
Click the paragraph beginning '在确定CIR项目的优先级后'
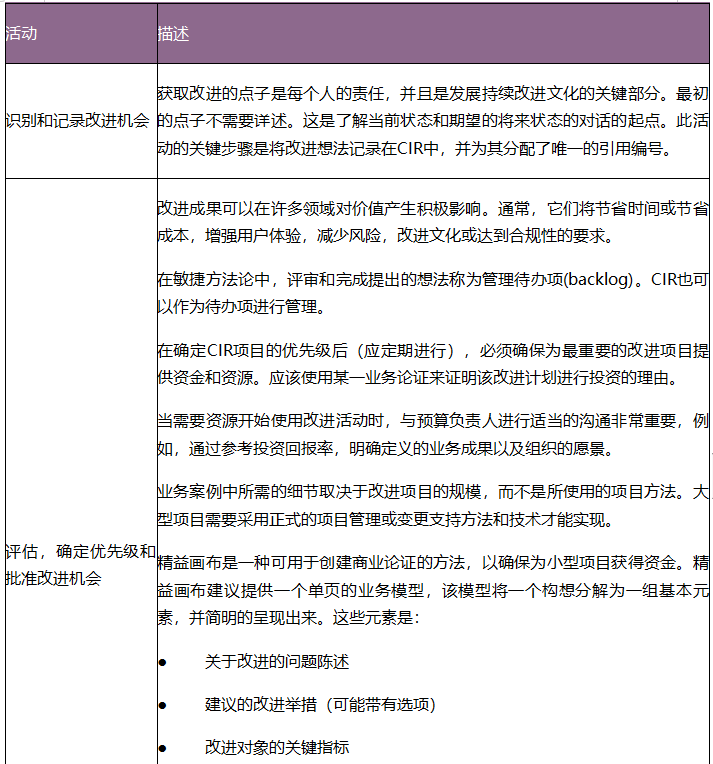pos(432,364)
